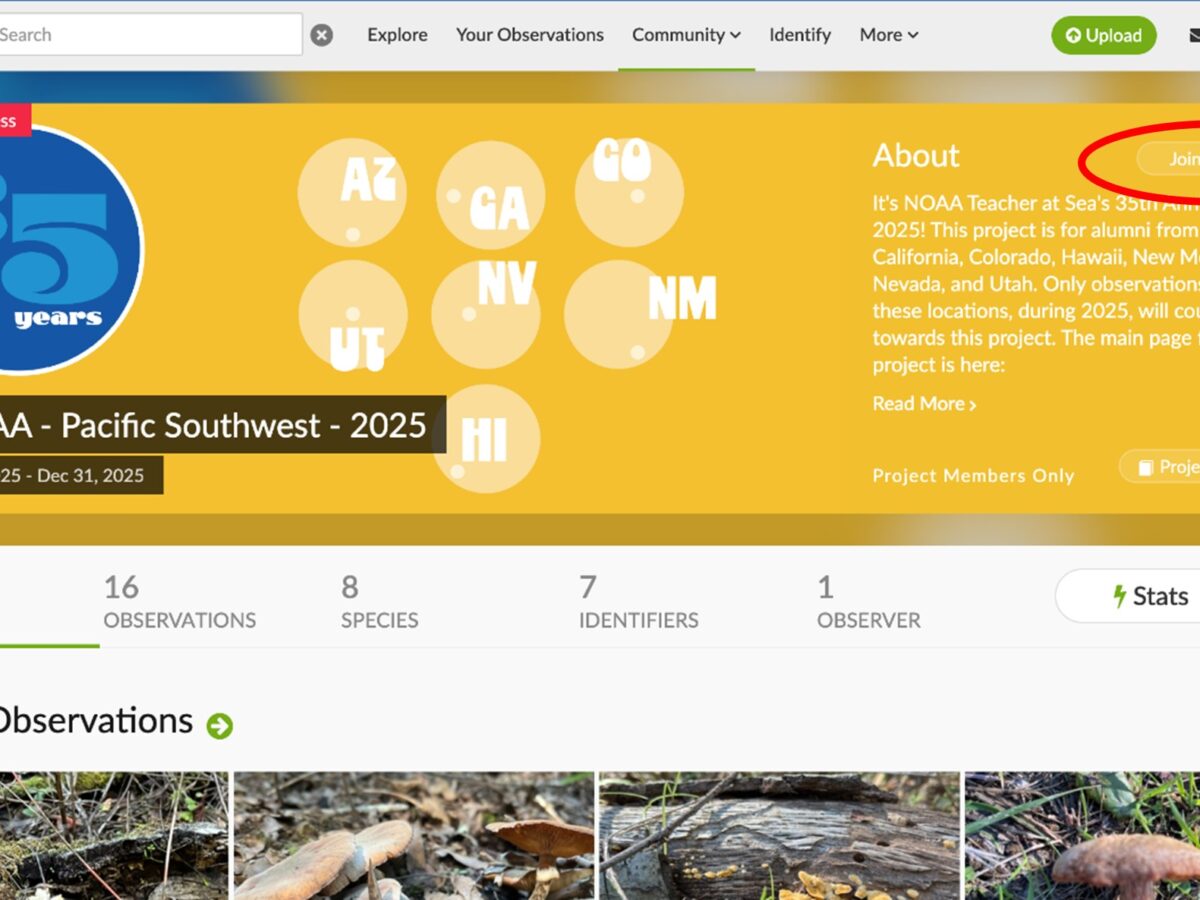Click the CO state circle

click(x=629, y=192)
